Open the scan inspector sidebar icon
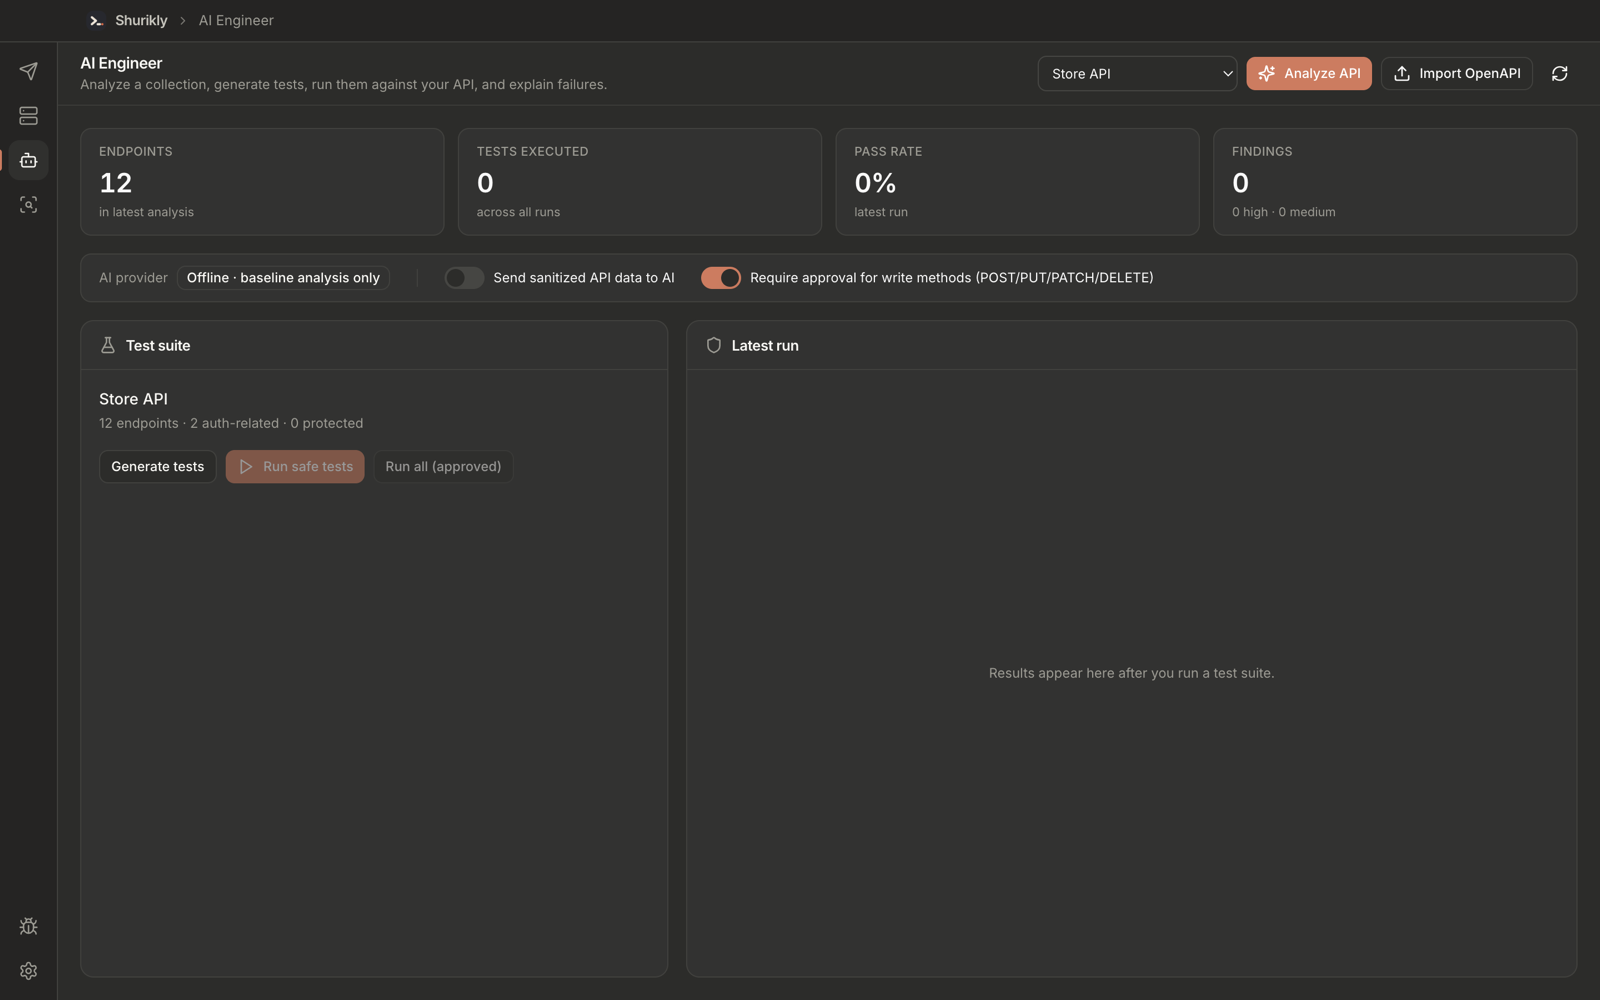Viewport: 1600px width, 1000px height. pyautogui.click(x=28, y=205)
